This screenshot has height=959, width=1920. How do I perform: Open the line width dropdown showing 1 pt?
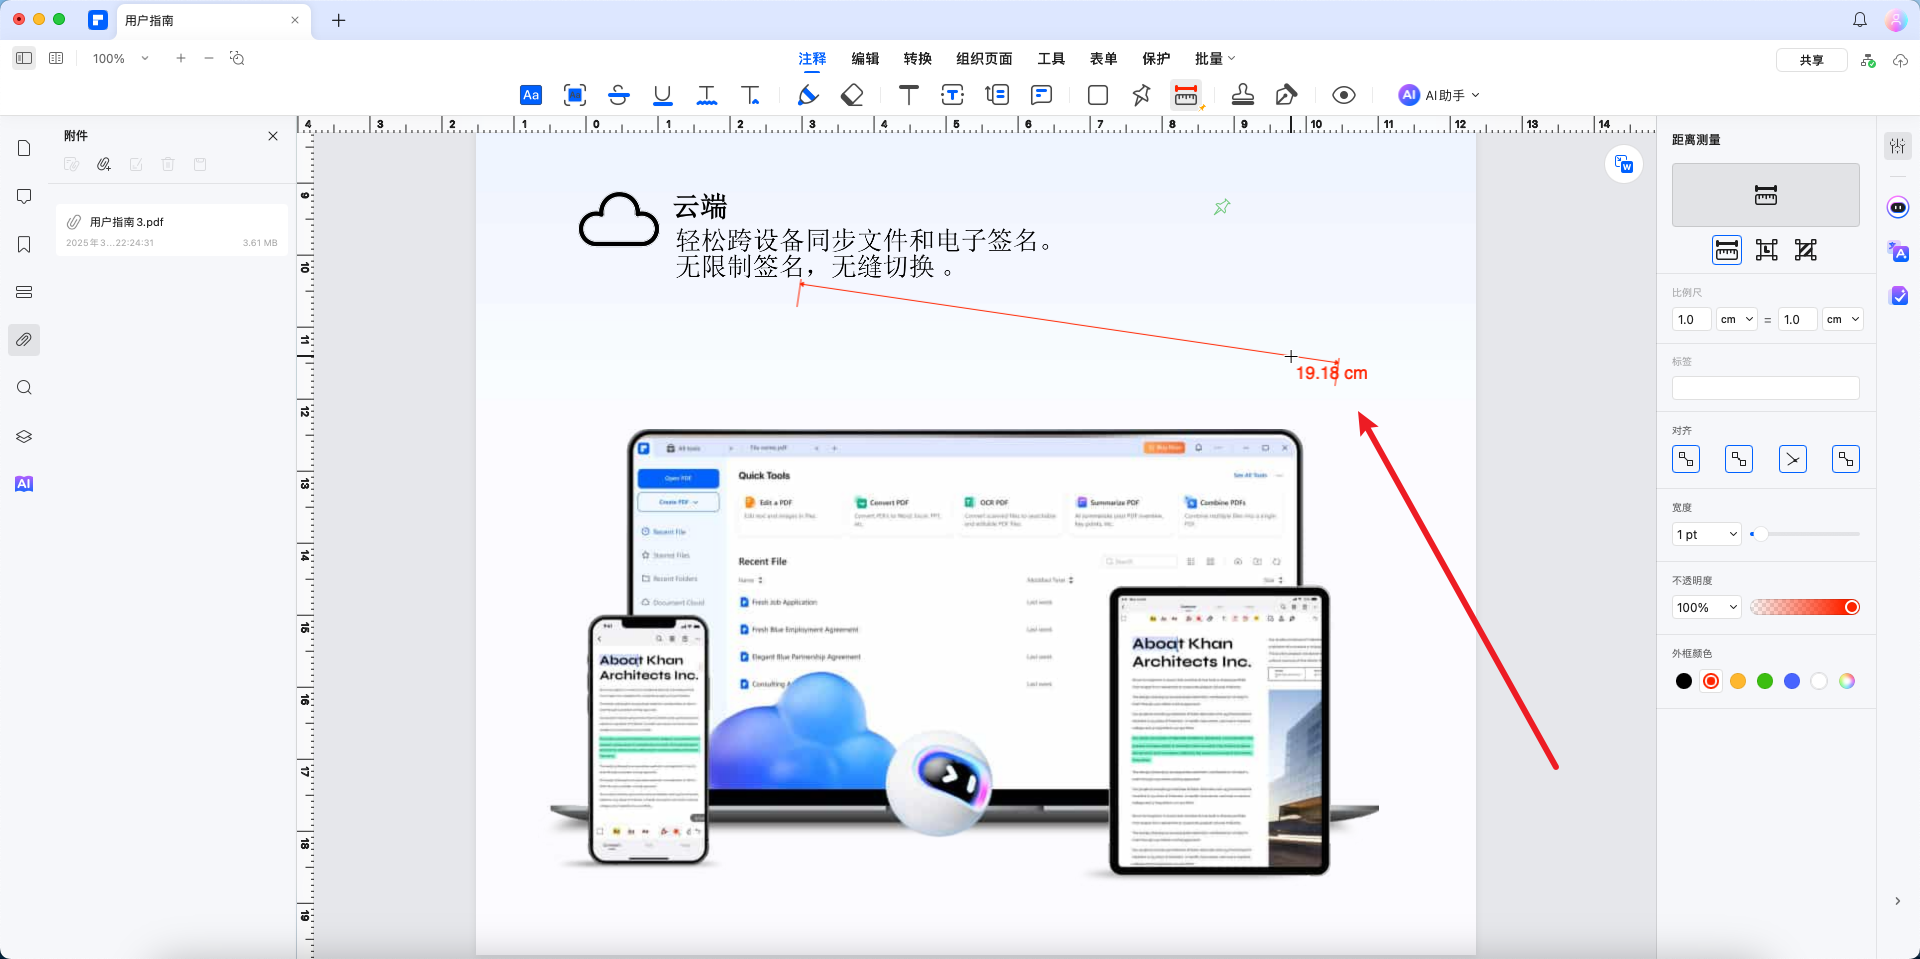tap(1705, 534)
